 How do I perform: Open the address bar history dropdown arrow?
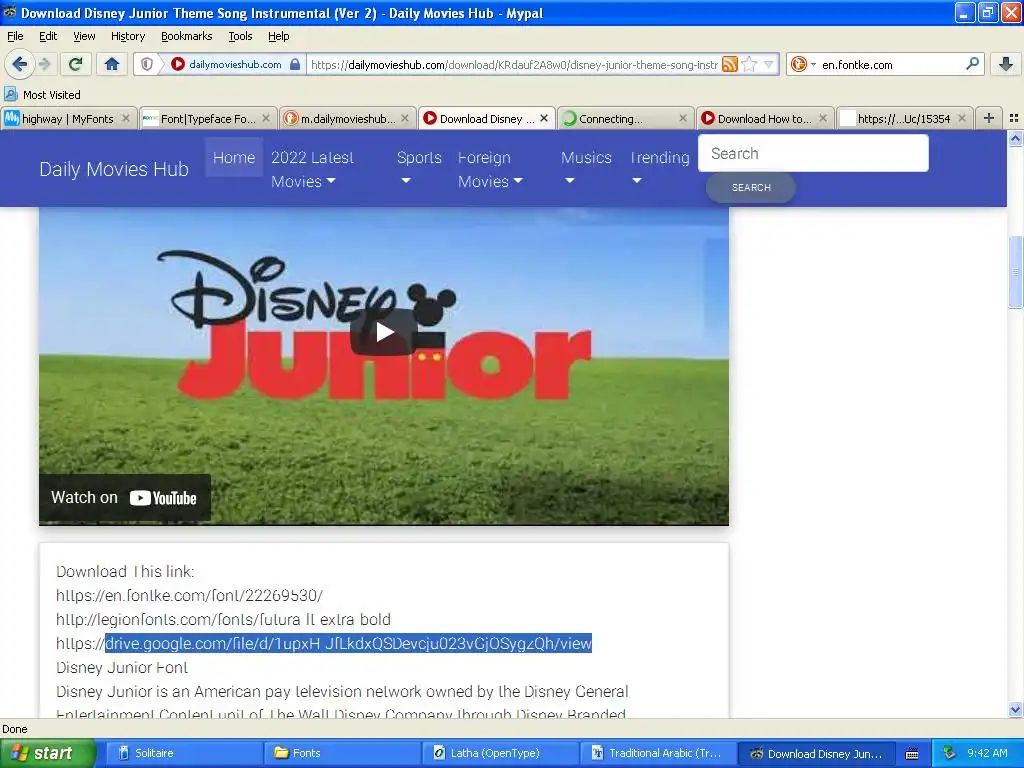pos(769,64)
